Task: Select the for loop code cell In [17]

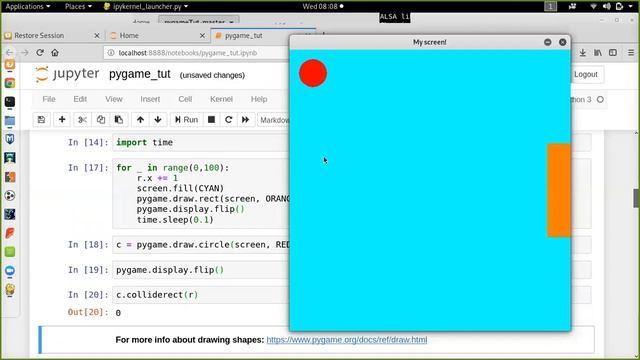Action: [201, 193]
